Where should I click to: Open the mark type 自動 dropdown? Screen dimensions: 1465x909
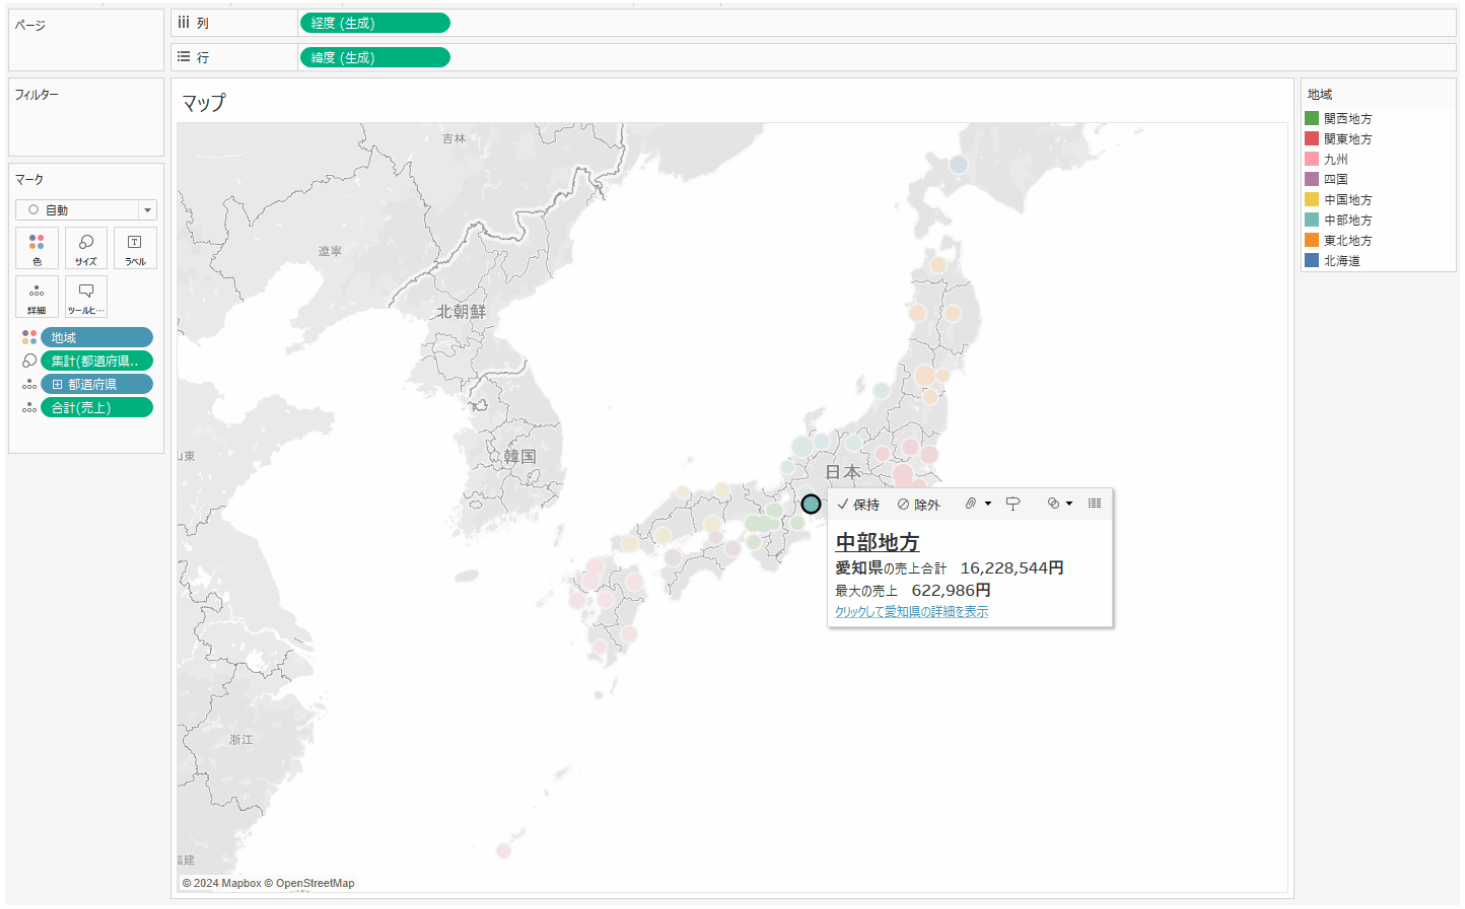coord(86,210)
